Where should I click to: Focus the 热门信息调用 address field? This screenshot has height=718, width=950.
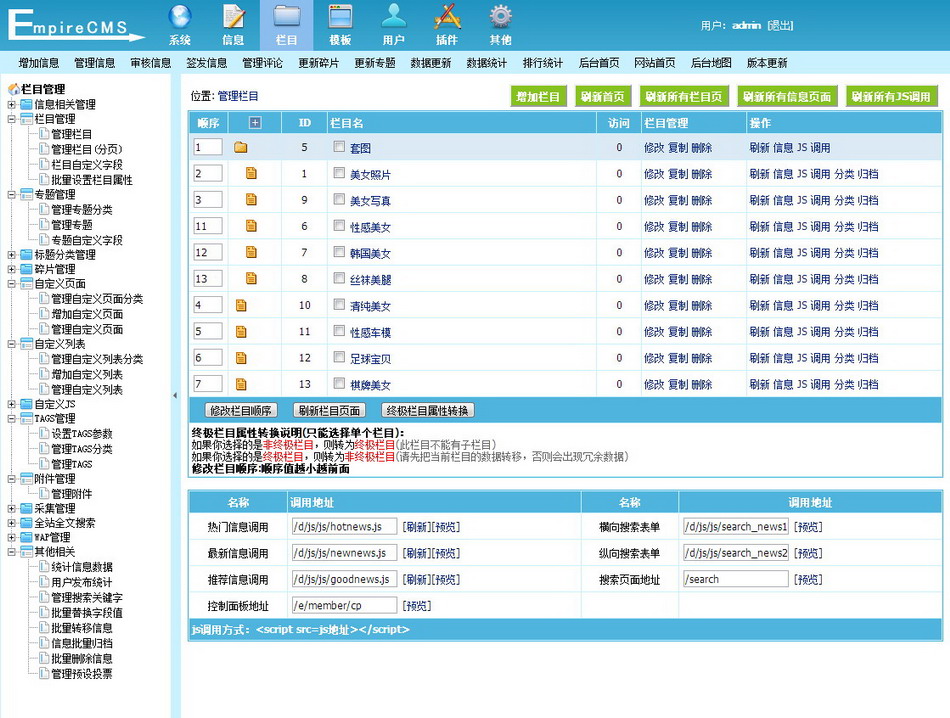point(344,527)
